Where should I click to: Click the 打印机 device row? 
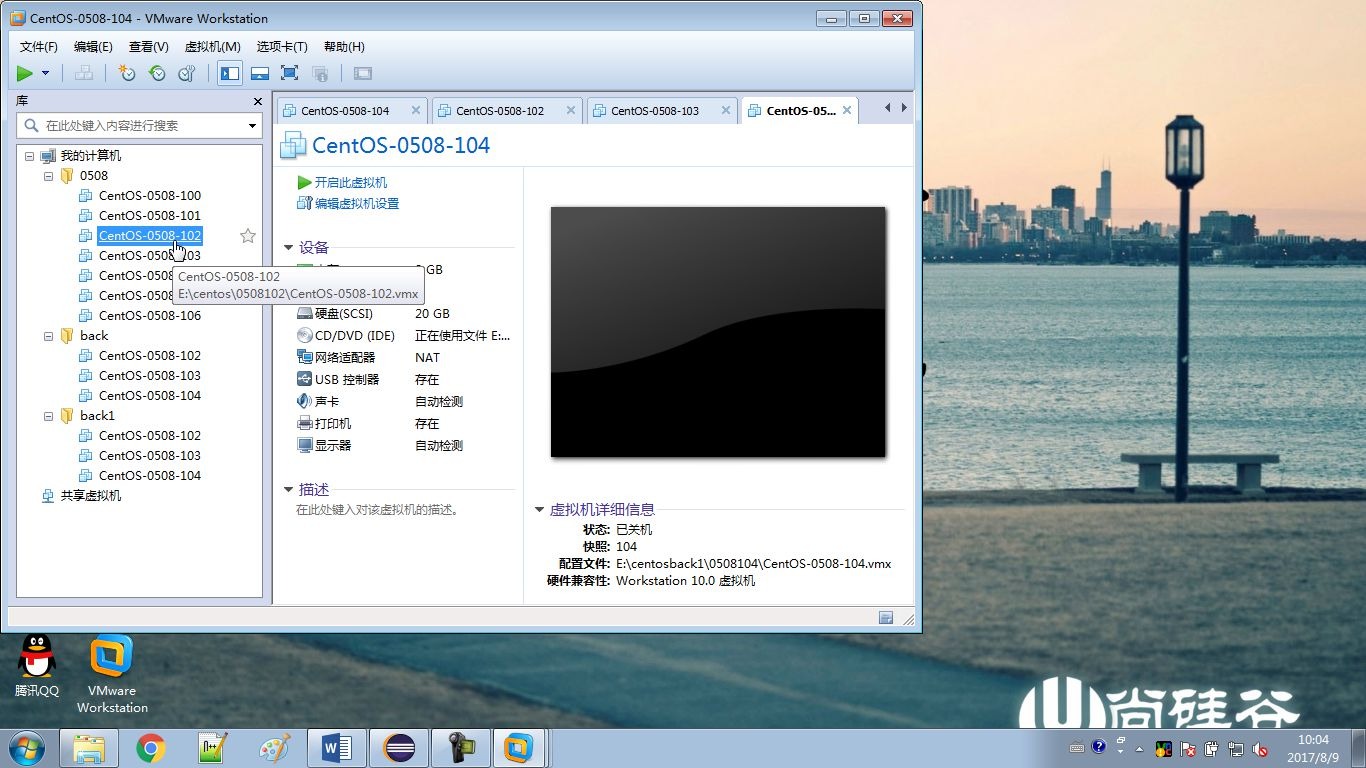click(404, 424)
